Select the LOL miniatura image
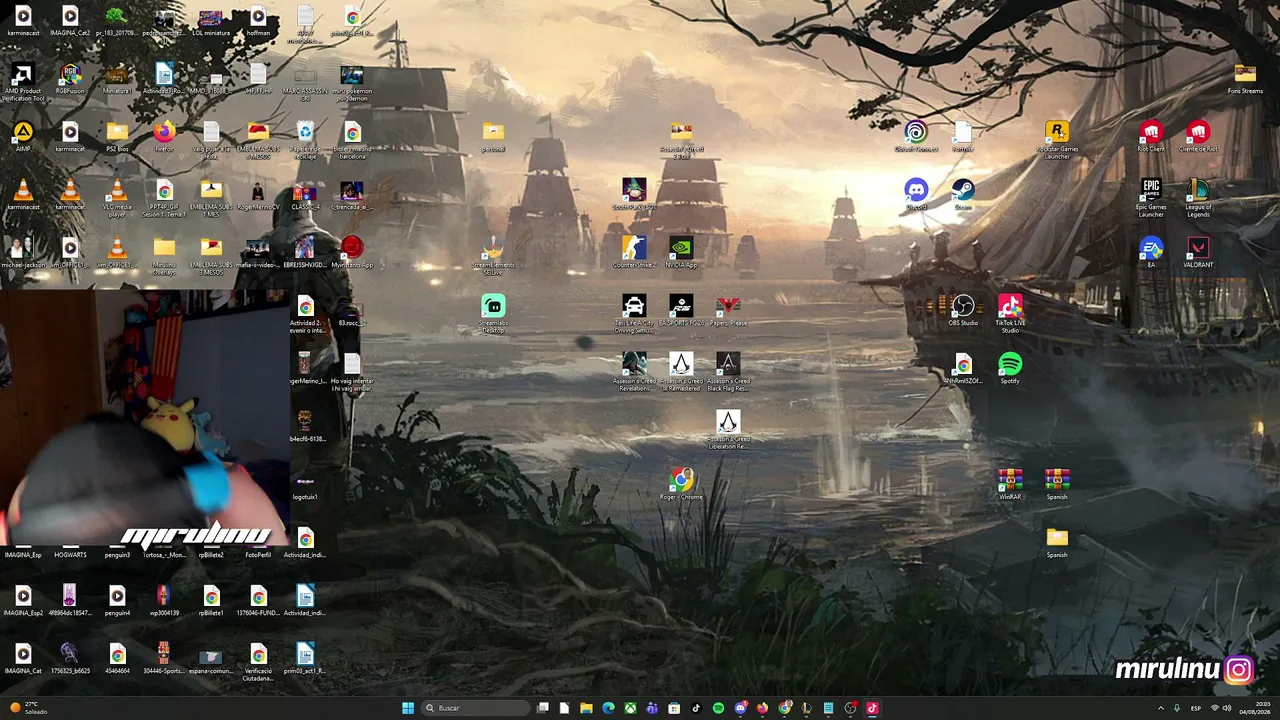 [x=211, y=20]
